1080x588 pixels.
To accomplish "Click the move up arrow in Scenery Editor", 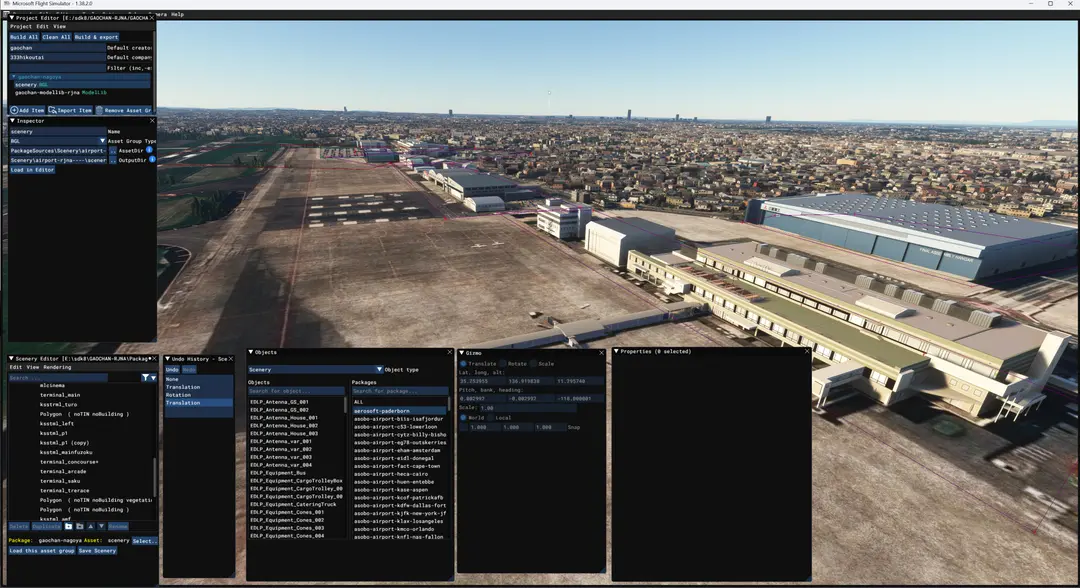I will point(90,526).
